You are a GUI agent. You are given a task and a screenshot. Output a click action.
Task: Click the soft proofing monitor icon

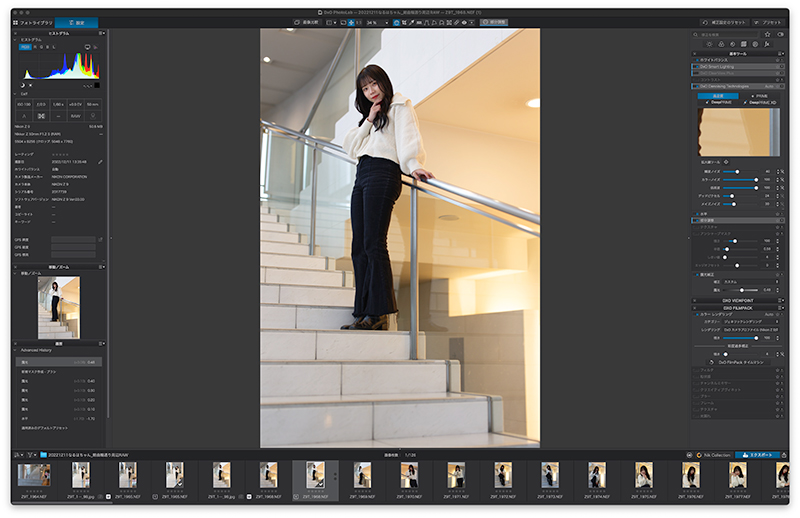88,47
